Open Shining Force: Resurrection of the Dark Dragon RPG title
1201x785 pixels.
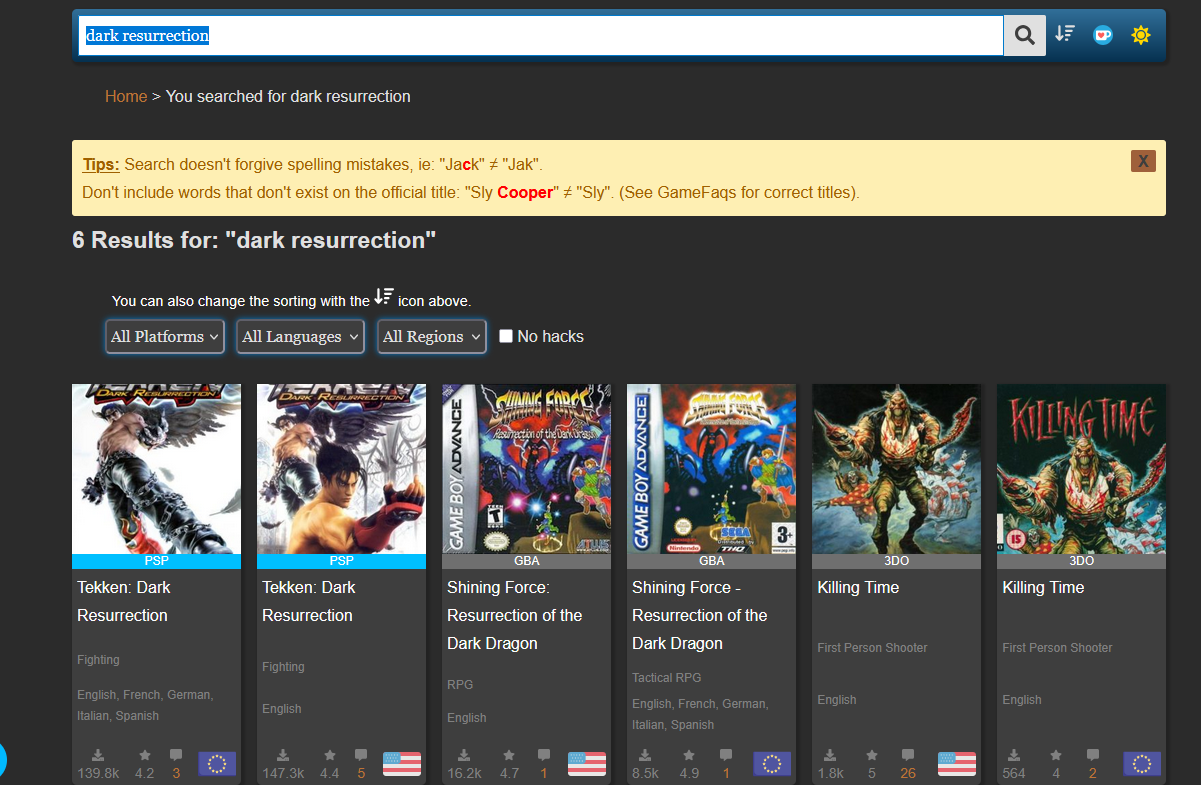point(515,615)
